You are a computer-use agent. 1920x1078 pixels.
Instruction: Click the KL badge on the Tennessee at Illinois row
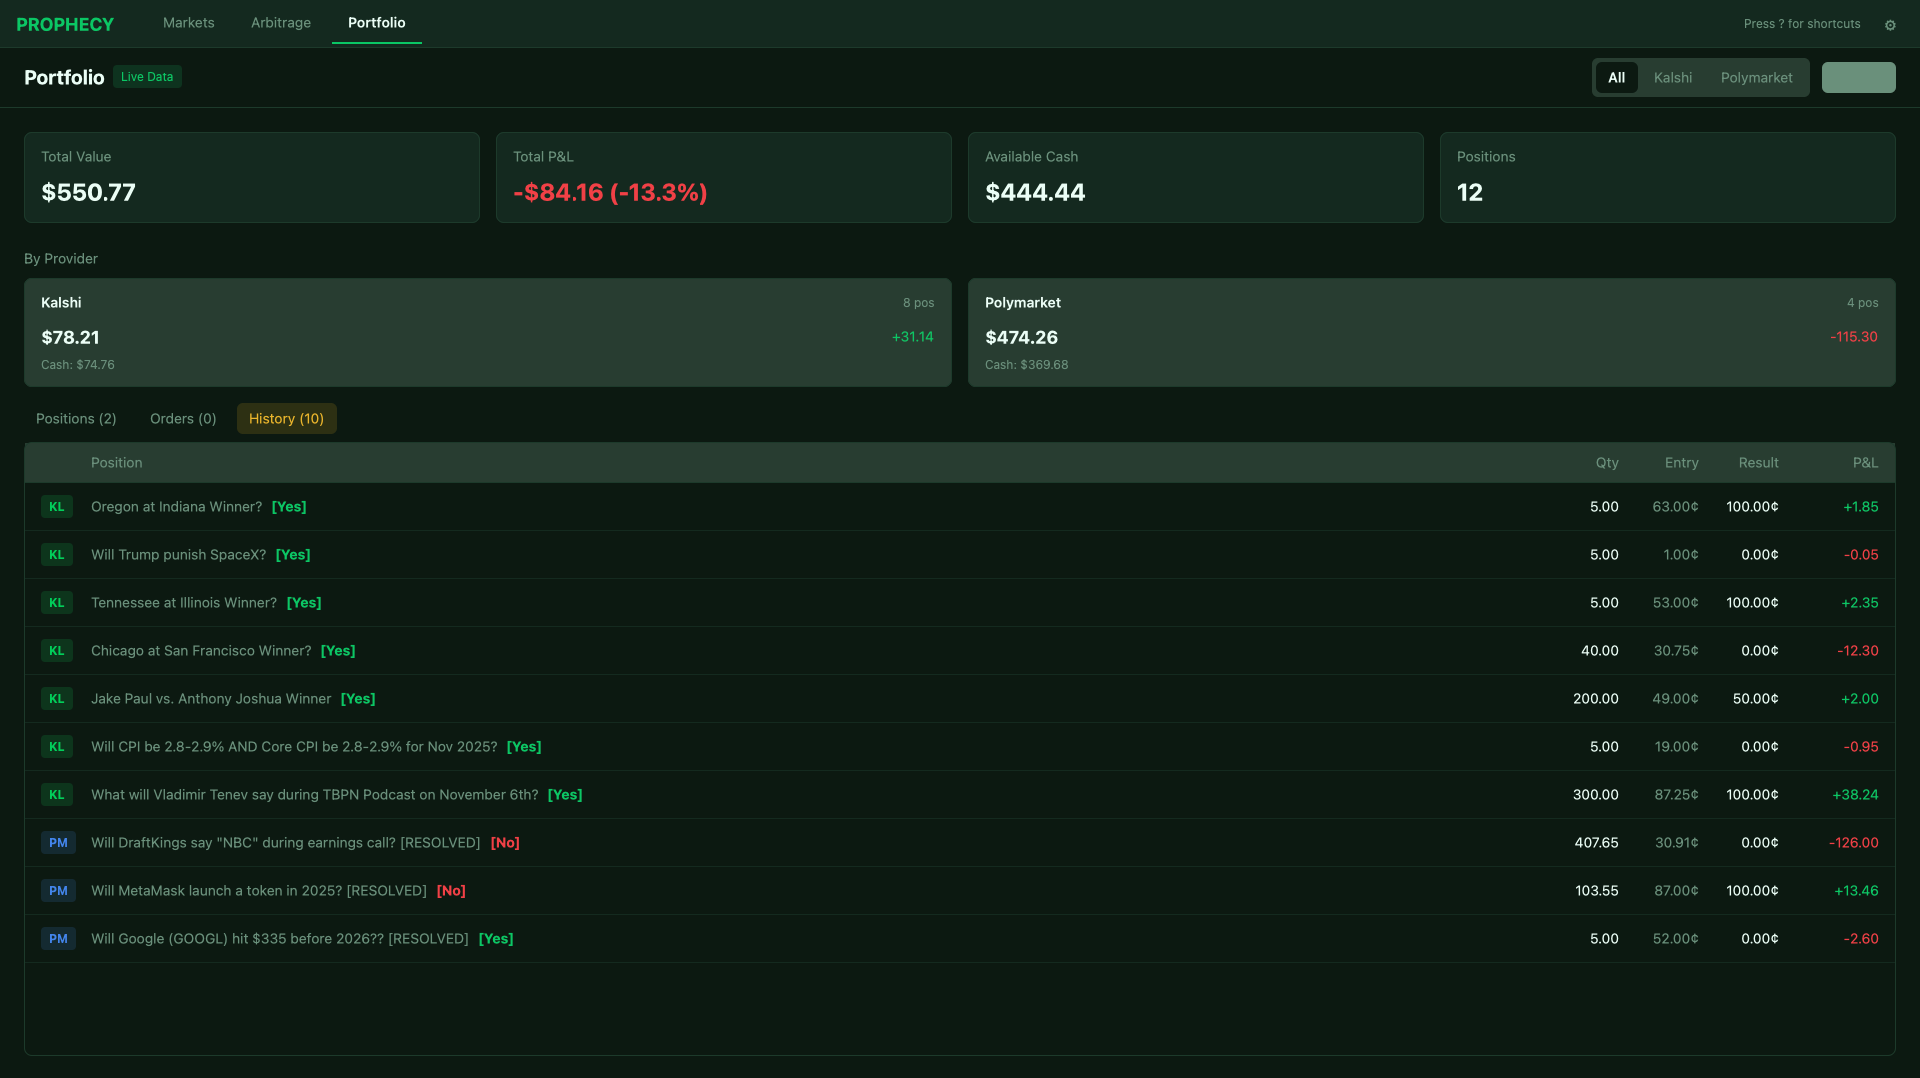point(57,602)
